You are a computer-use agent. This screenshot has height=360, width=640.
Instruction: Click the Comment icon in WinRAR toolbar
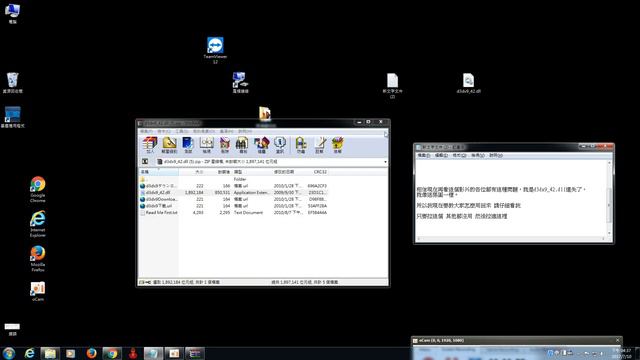(x=319, y=145)
